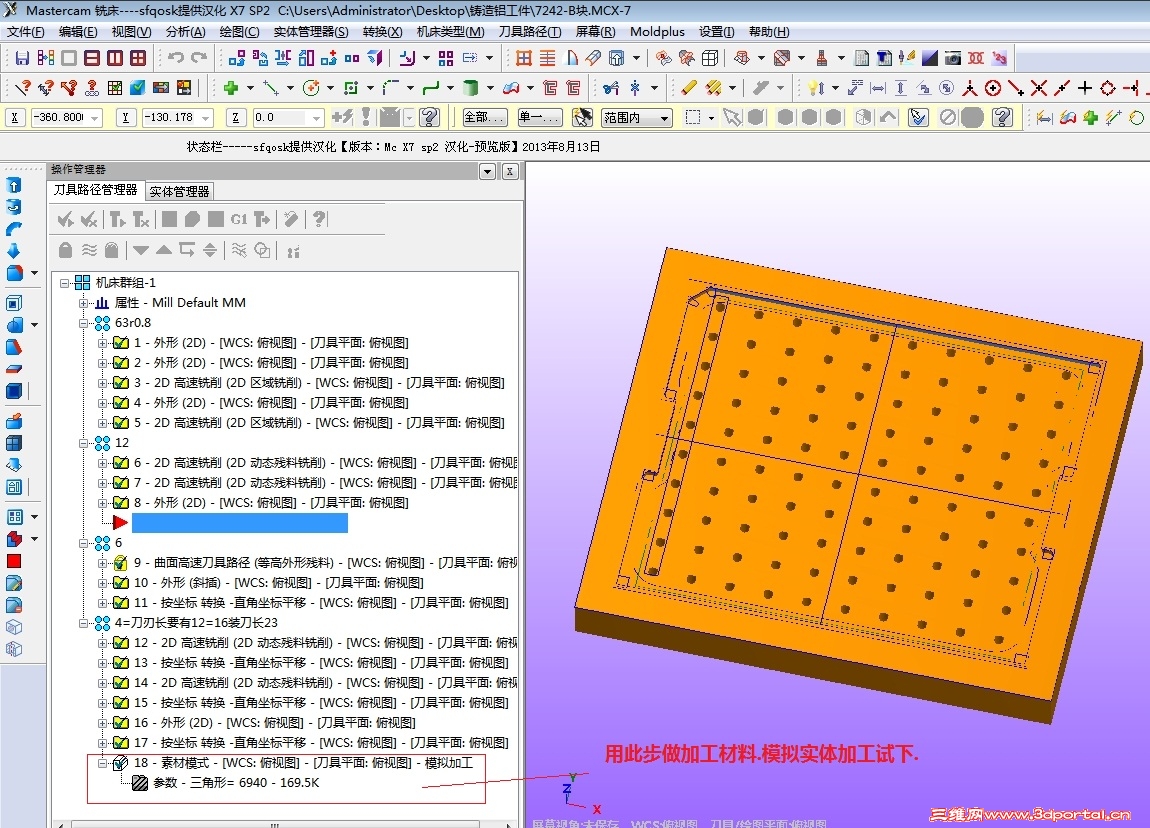Collapse the toolpath group named 12
The height and width of the screenshot is (828, 1150).
[x=84, y=443]
